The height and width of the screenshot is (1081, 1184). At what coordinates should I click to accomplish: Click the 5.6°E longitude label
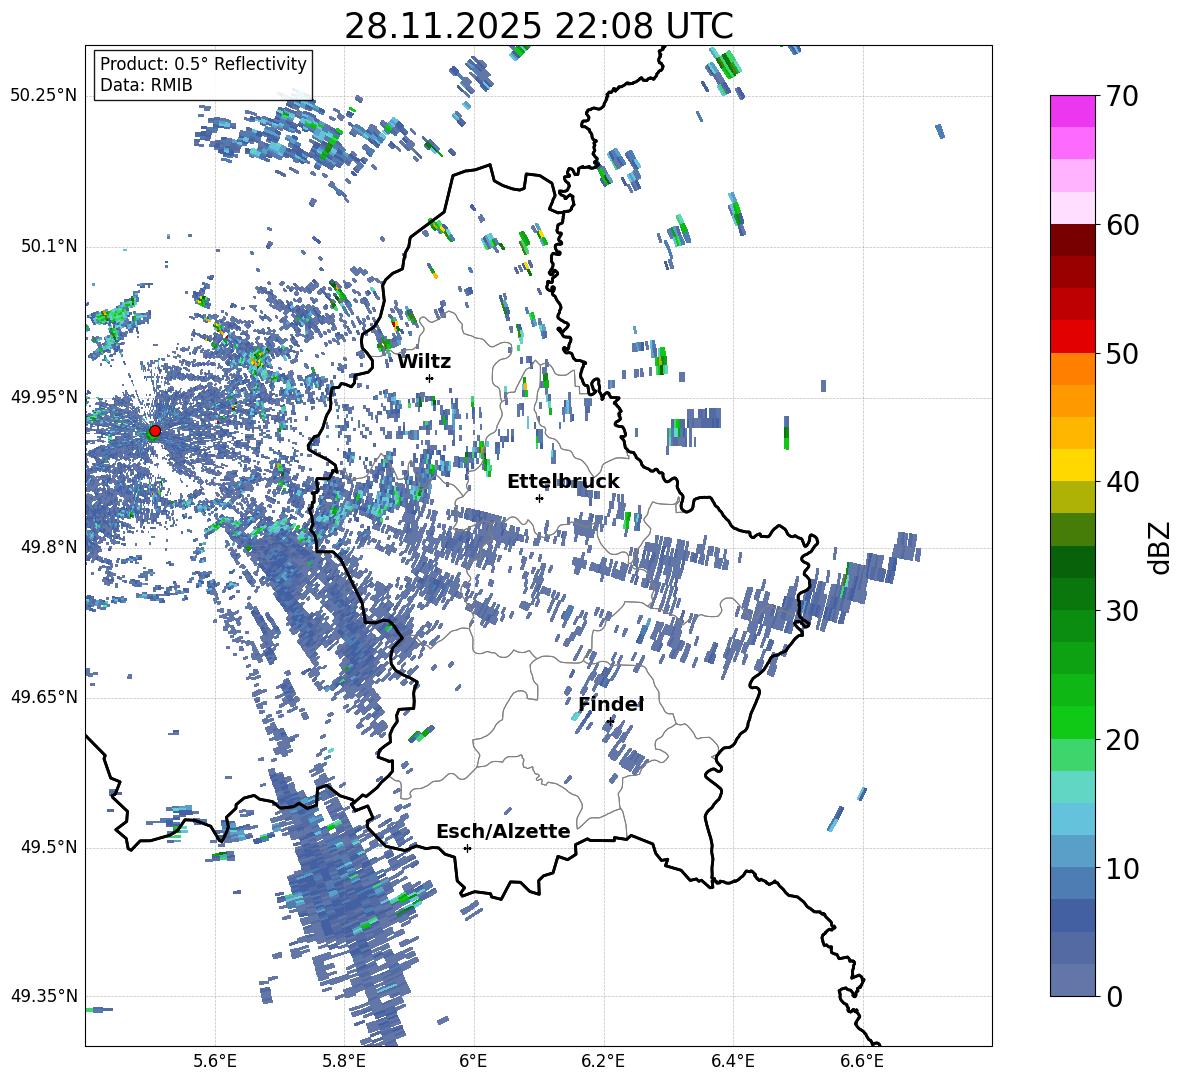215,1061
